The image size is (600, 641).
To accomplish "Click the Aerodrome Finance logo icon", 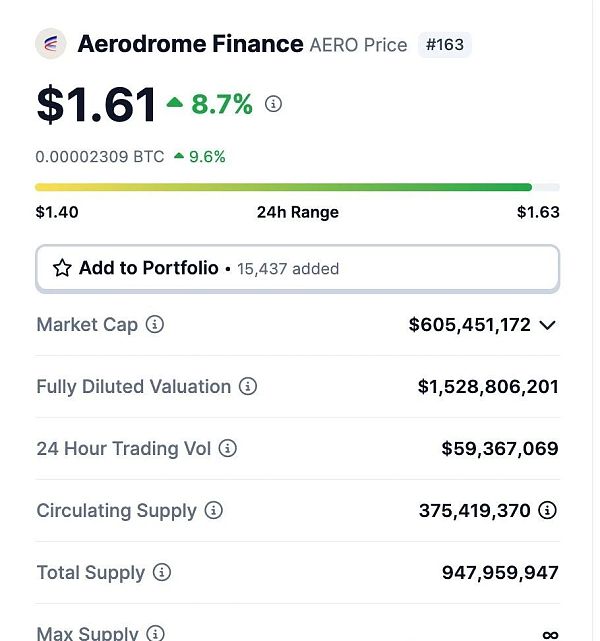I will pyautogui.click(x=50, y=44).
